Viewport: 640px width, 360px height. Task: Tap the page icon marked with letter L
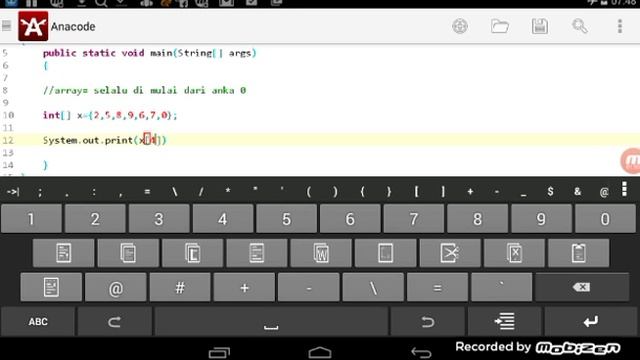[193, 253]
